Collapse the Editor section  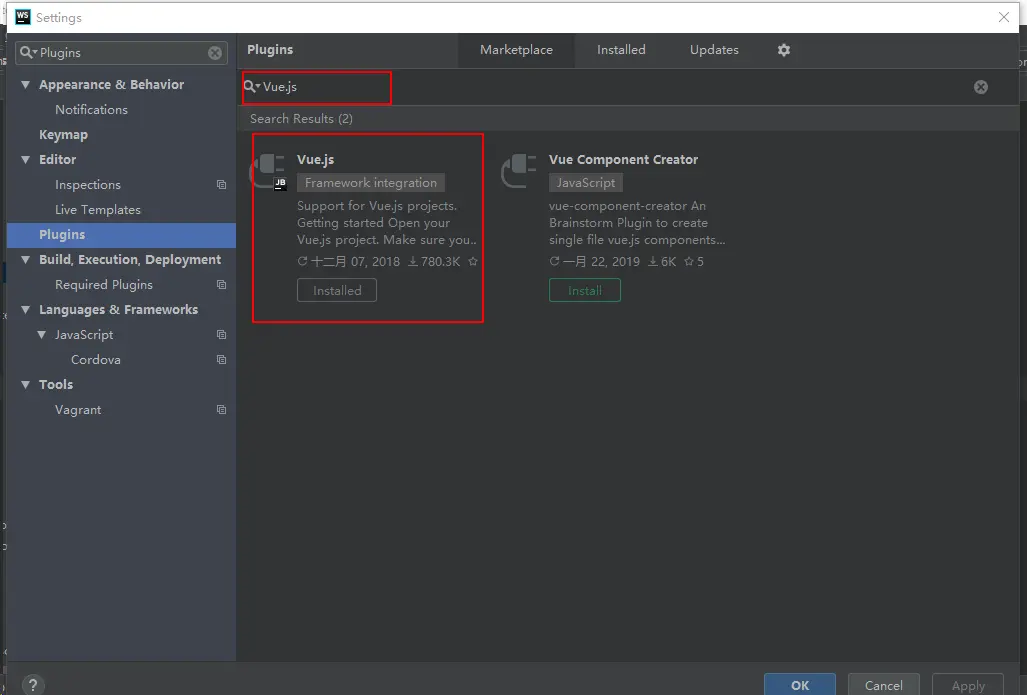[26, 160]
